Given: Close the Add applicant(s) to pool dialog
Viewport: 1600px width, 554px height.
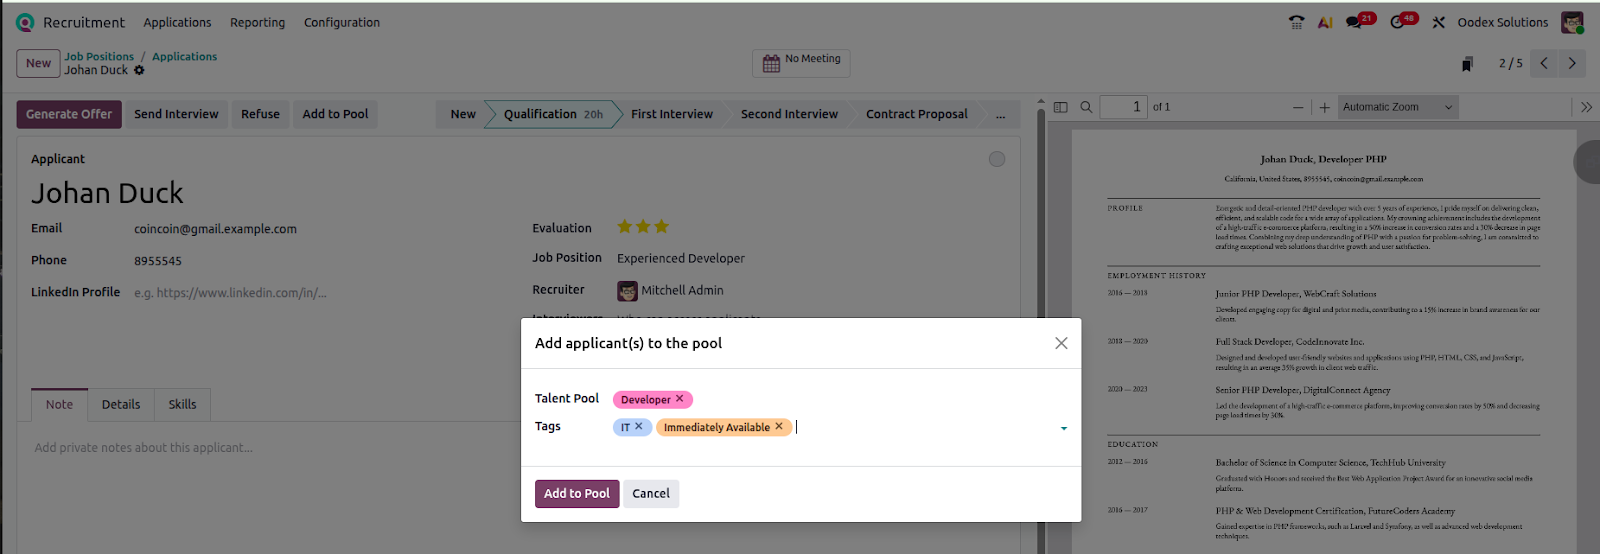Looking at the screenshot, I should [1061, 343].
